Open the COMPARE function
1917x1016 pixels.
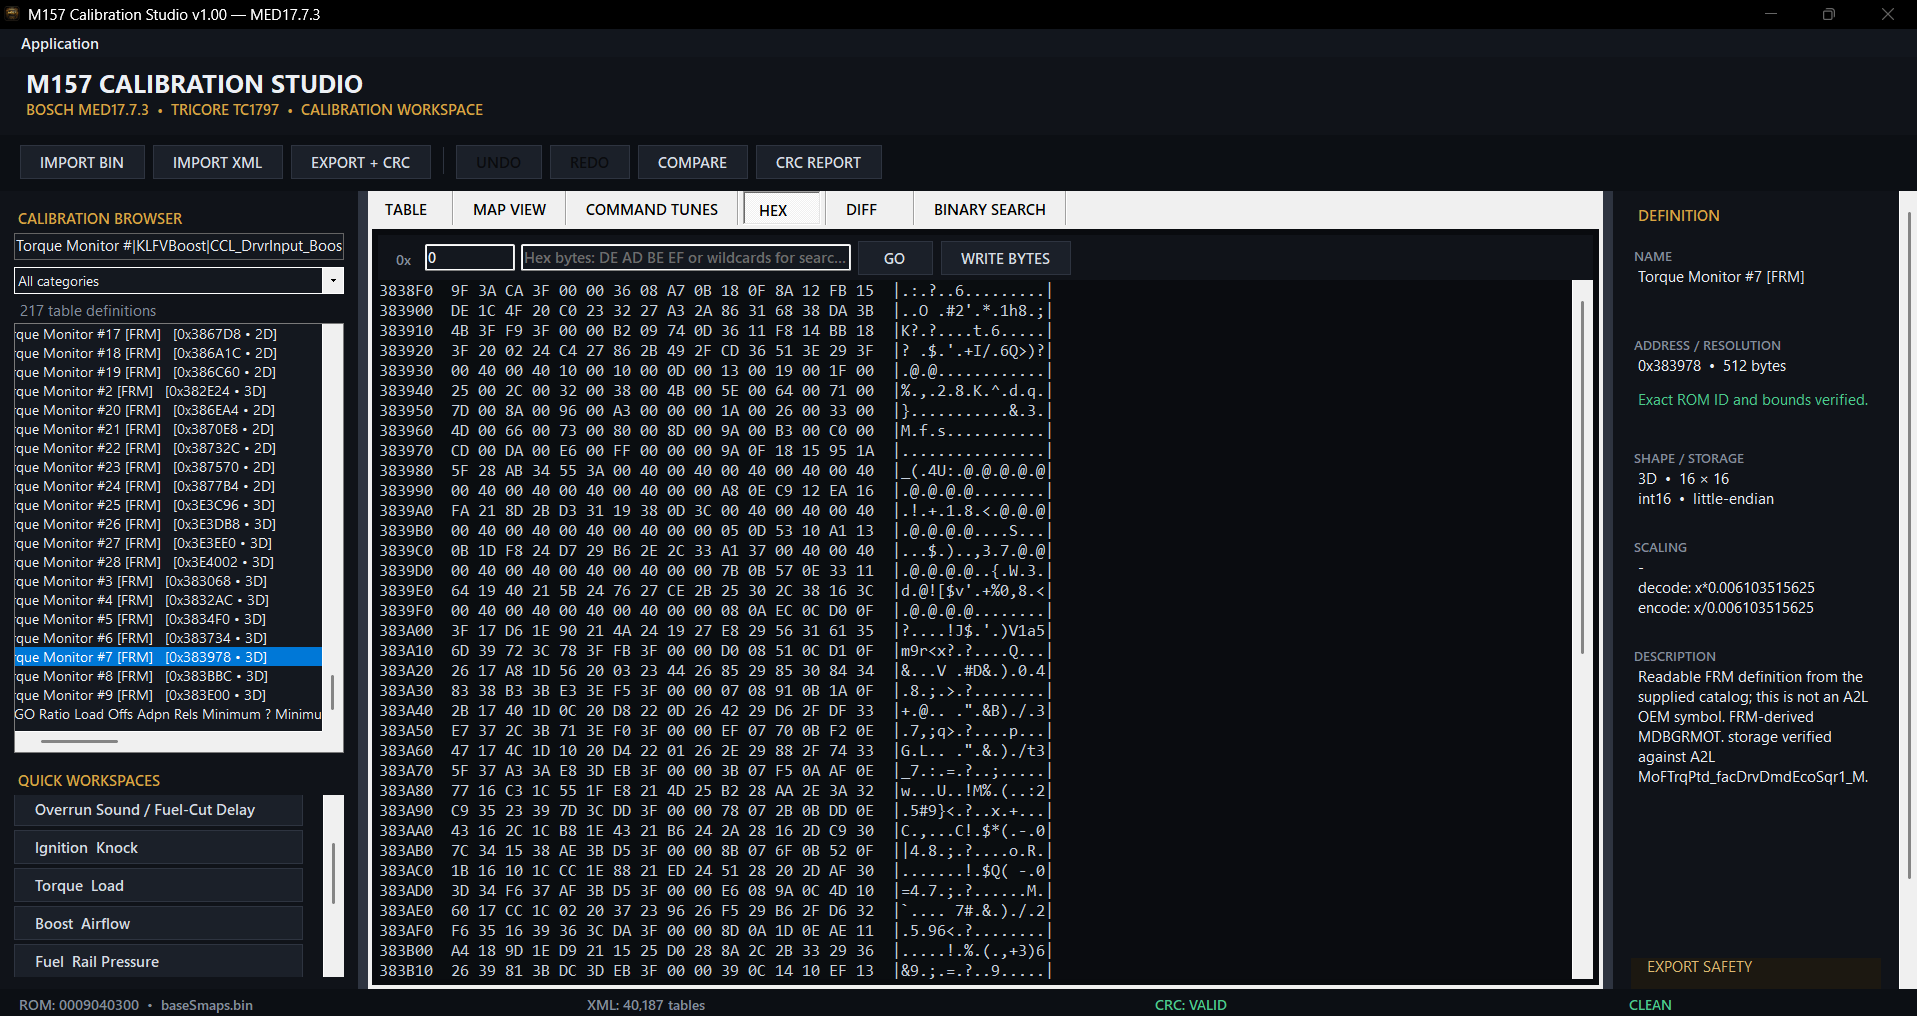(x=692, y=162)
